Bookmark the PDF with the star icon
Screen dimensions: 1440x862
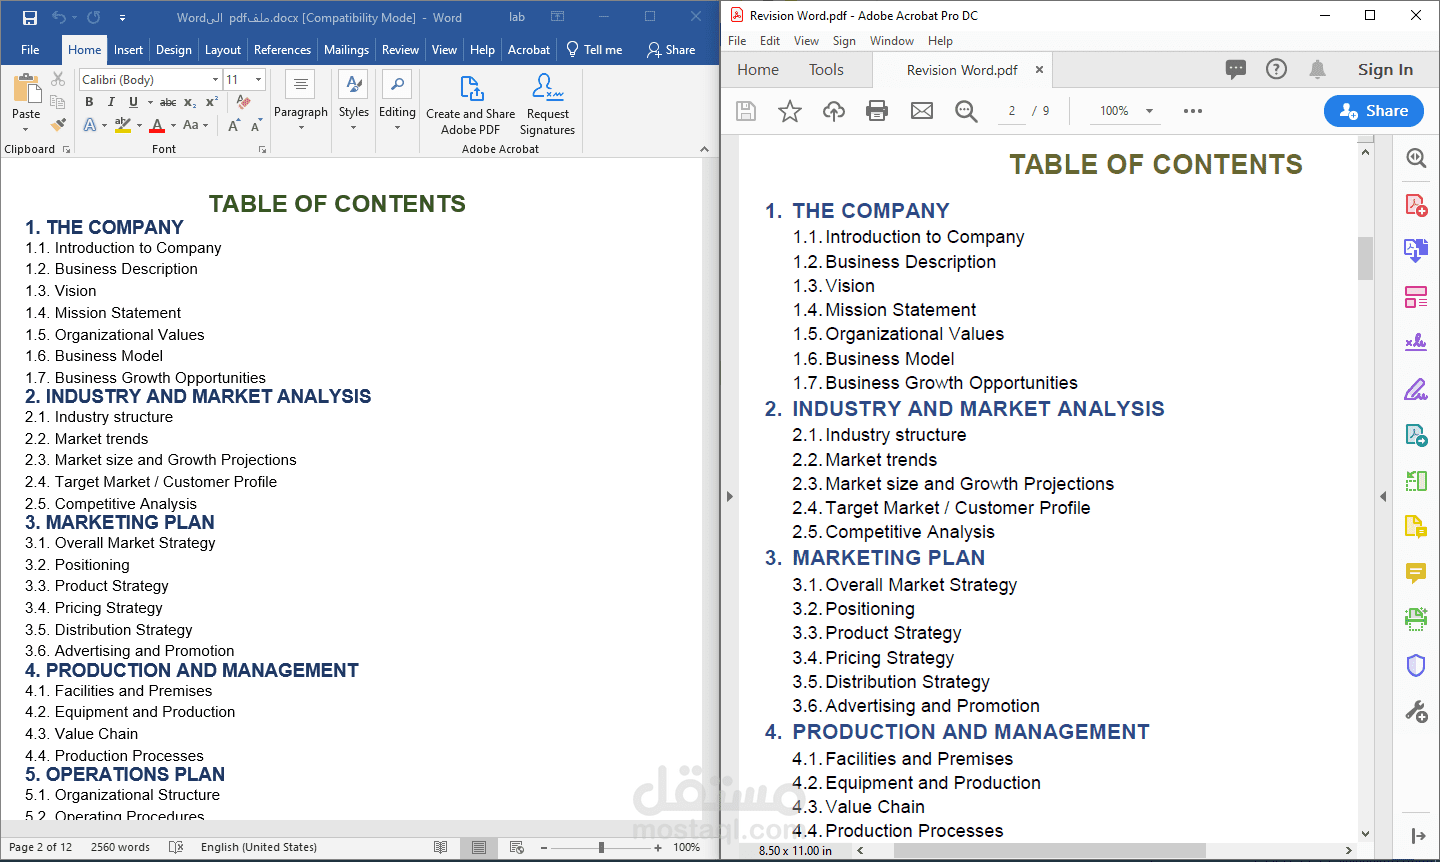pos(790,111)
